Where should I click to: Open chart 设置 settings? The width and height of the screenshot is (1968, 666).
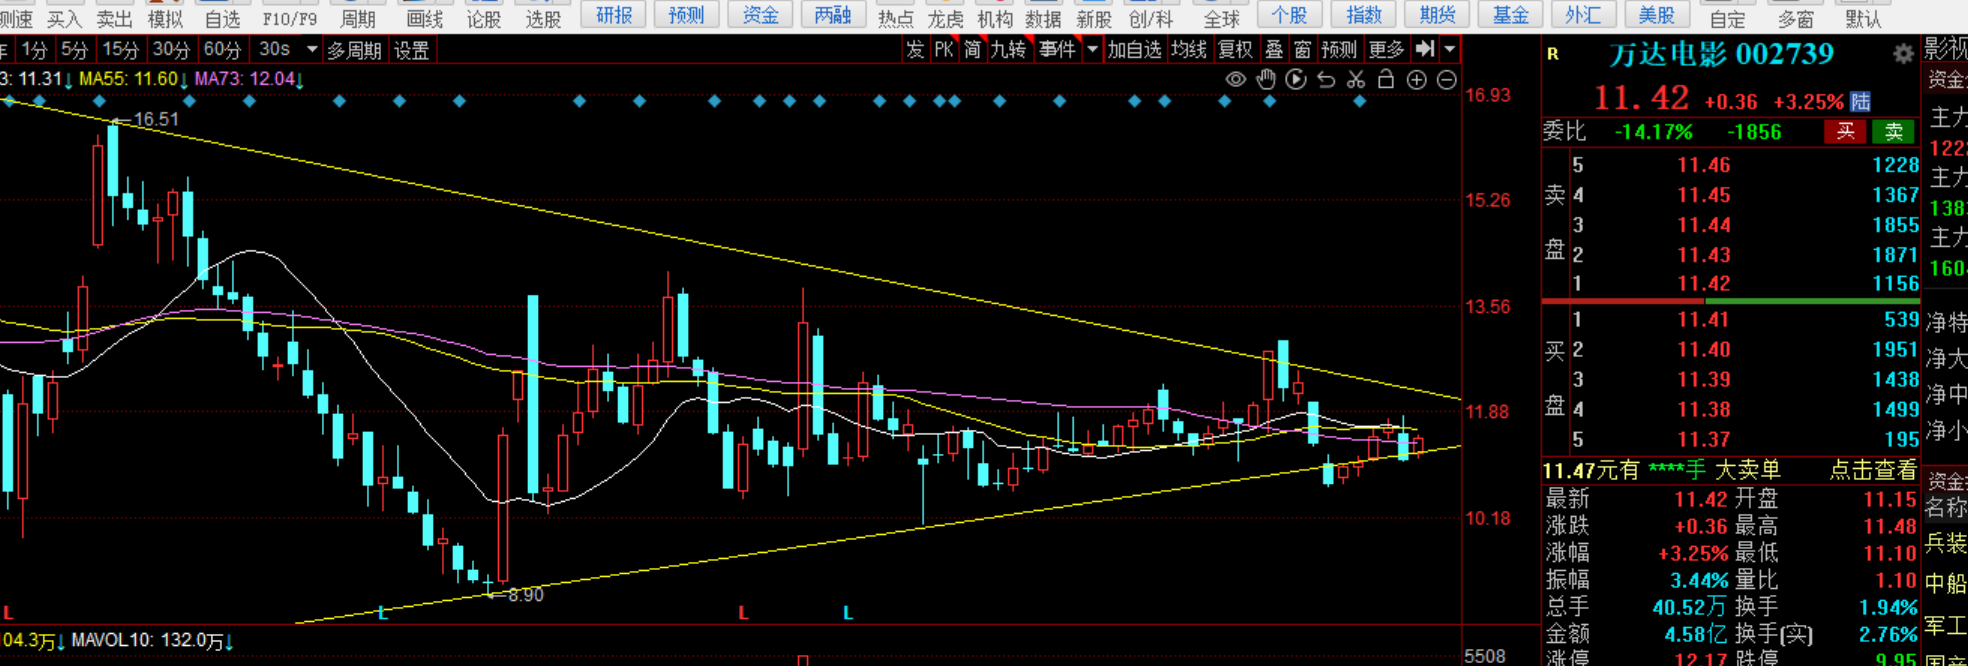(x=411, y=50)
